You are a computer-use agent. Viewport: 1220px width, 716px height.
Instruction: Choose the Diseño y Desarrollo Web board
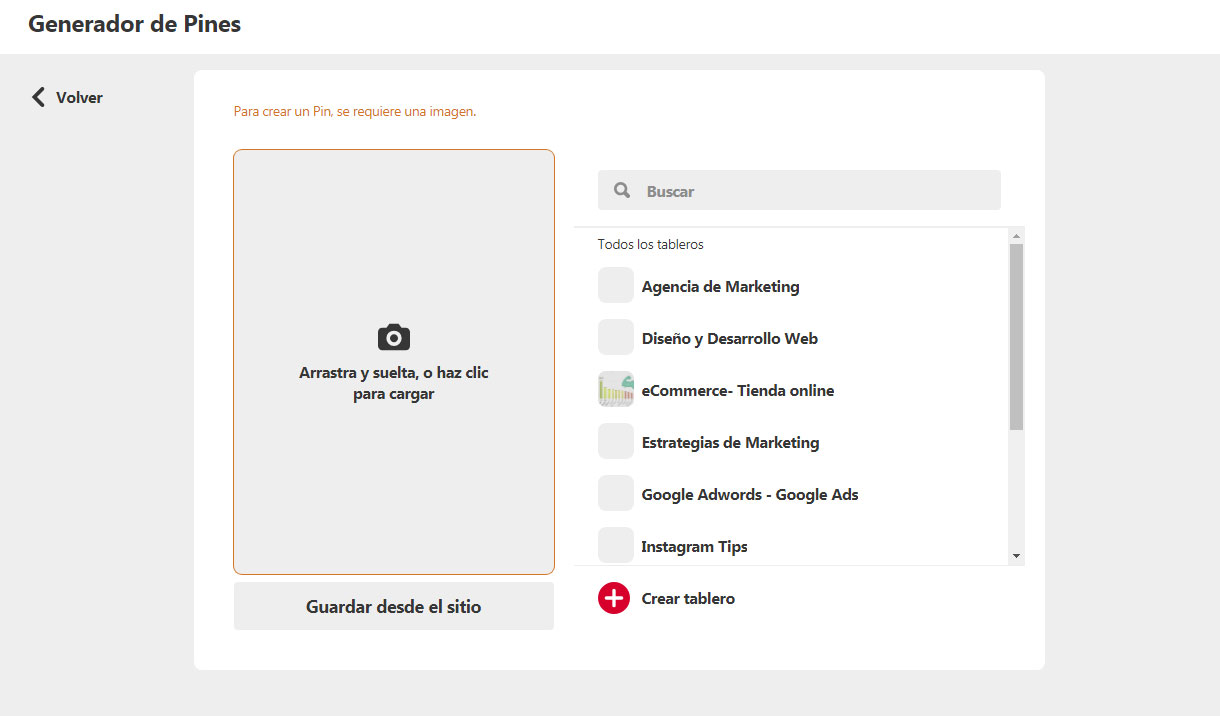point(729,339)
